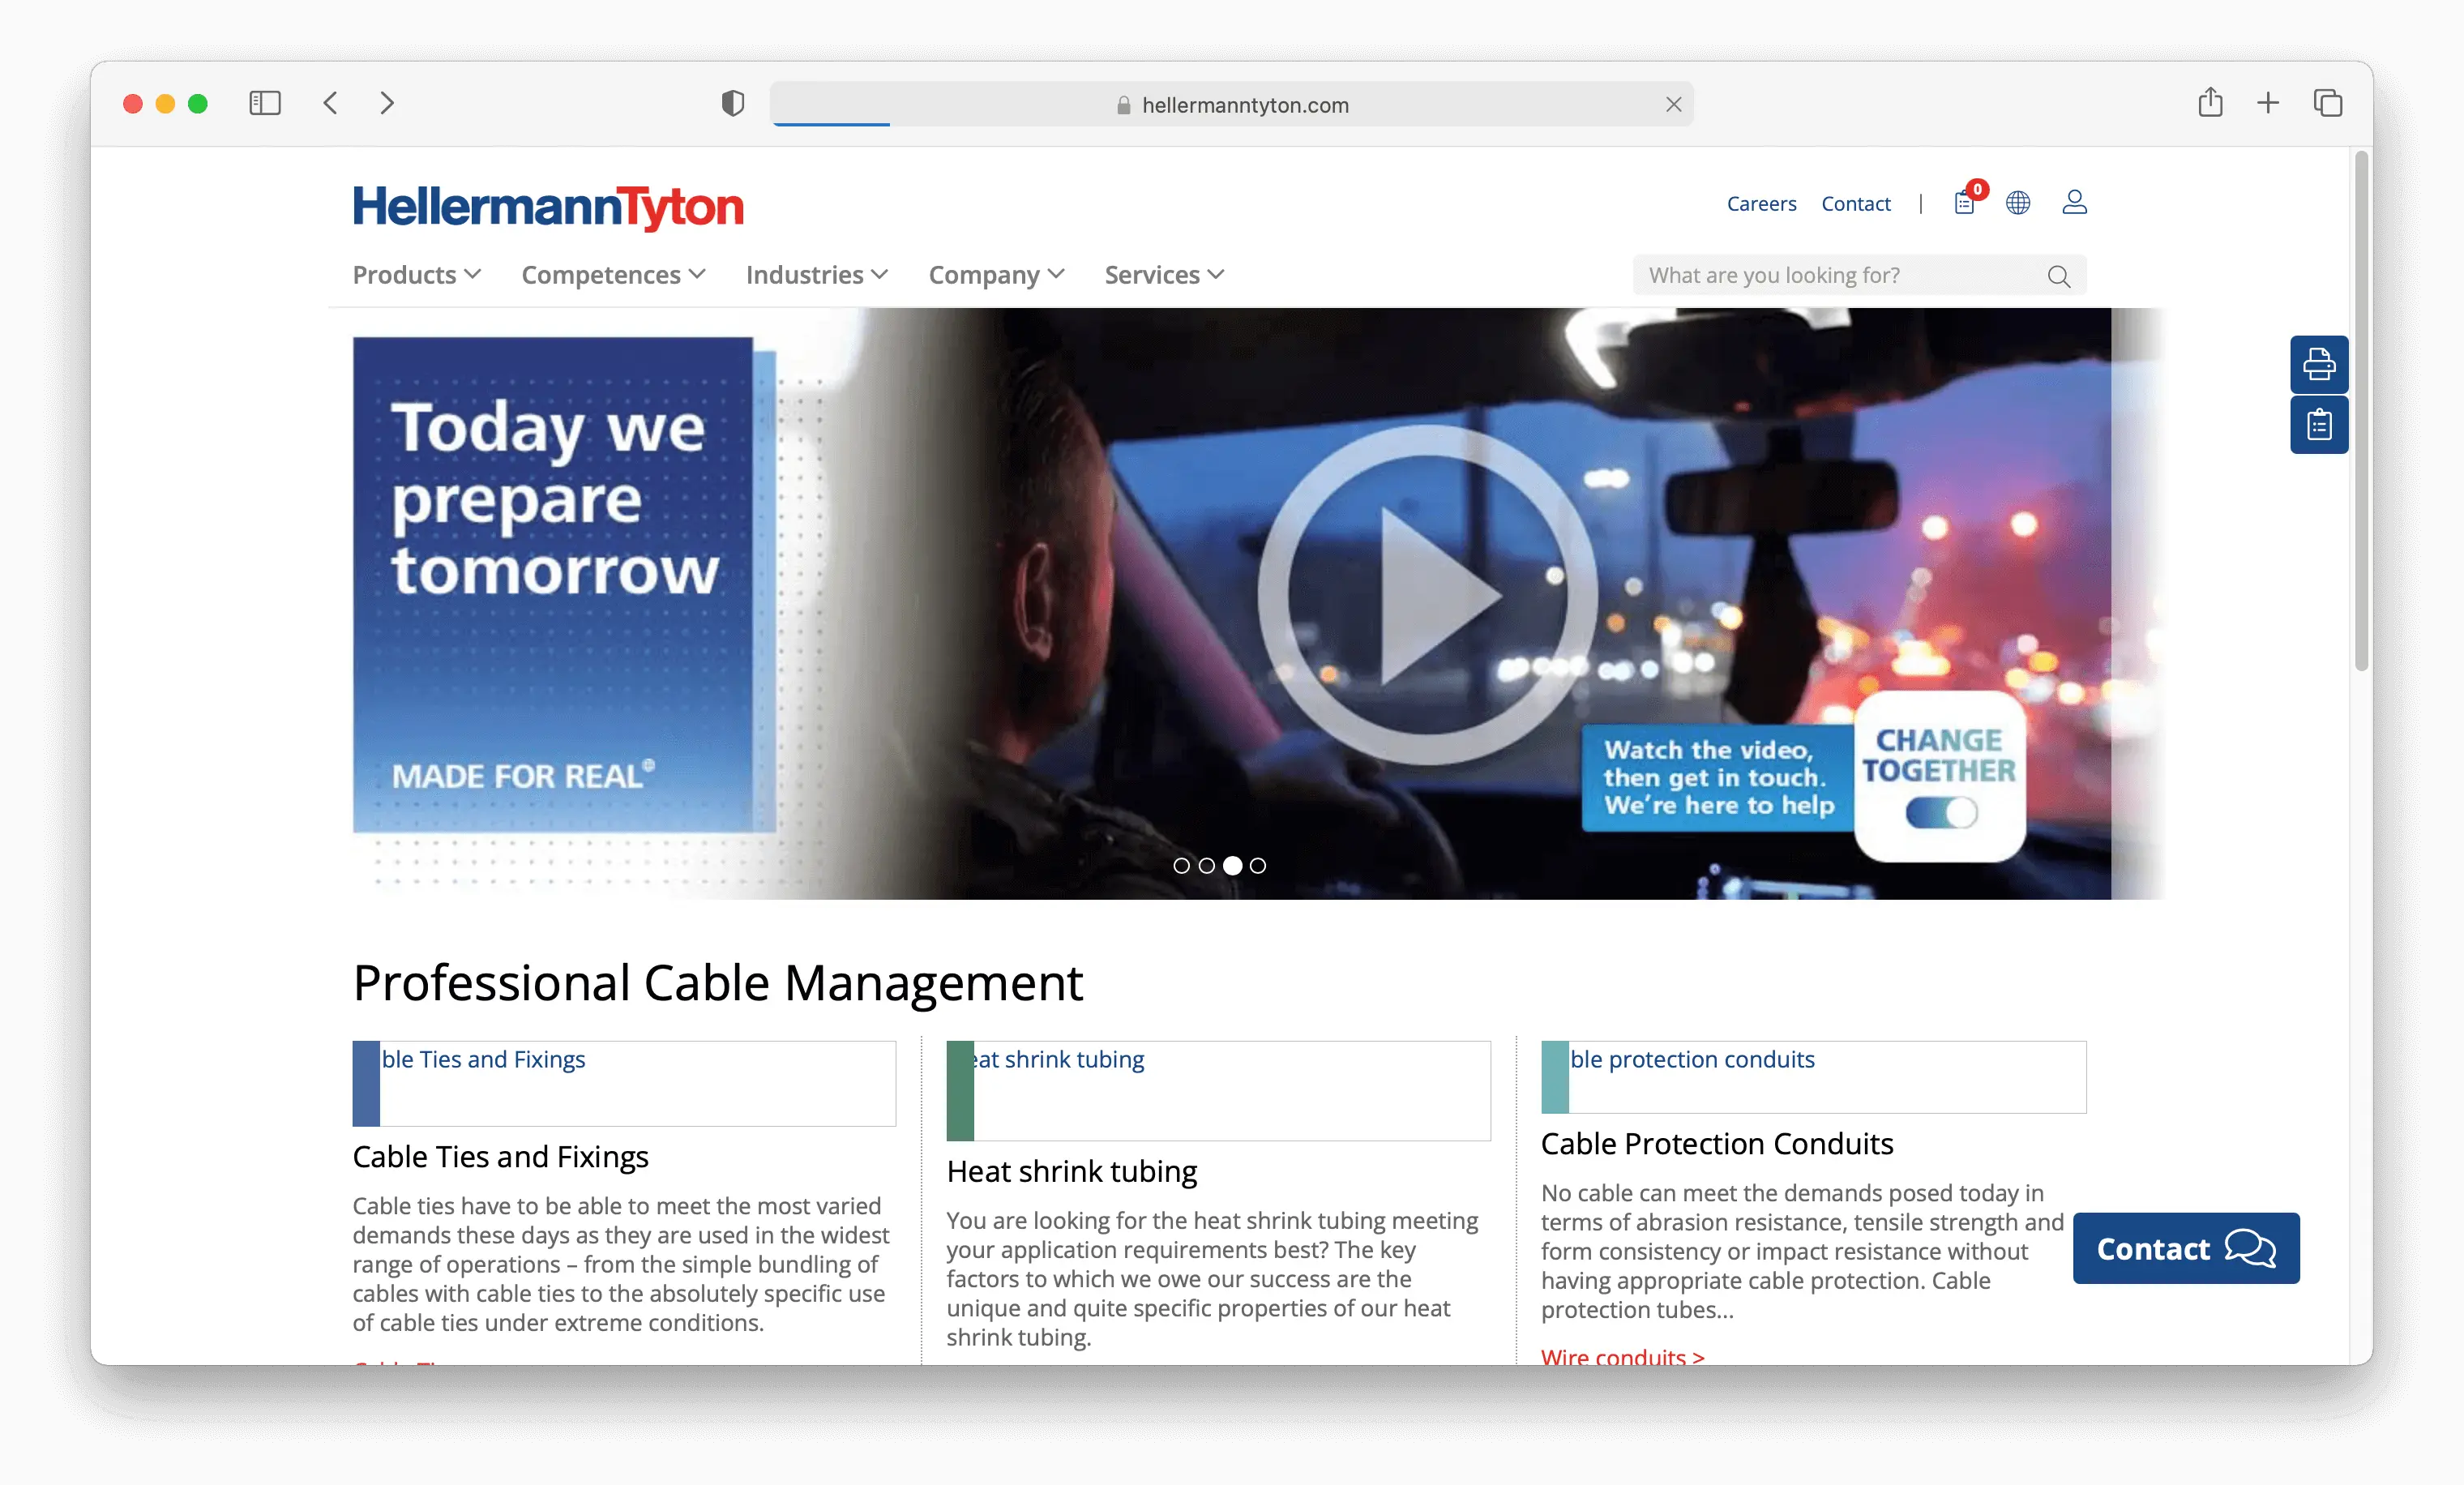The height and width of the screenshot is (1485, 2464).
Task: Show Safari sidebar panel
Action: tap(265, 103)
